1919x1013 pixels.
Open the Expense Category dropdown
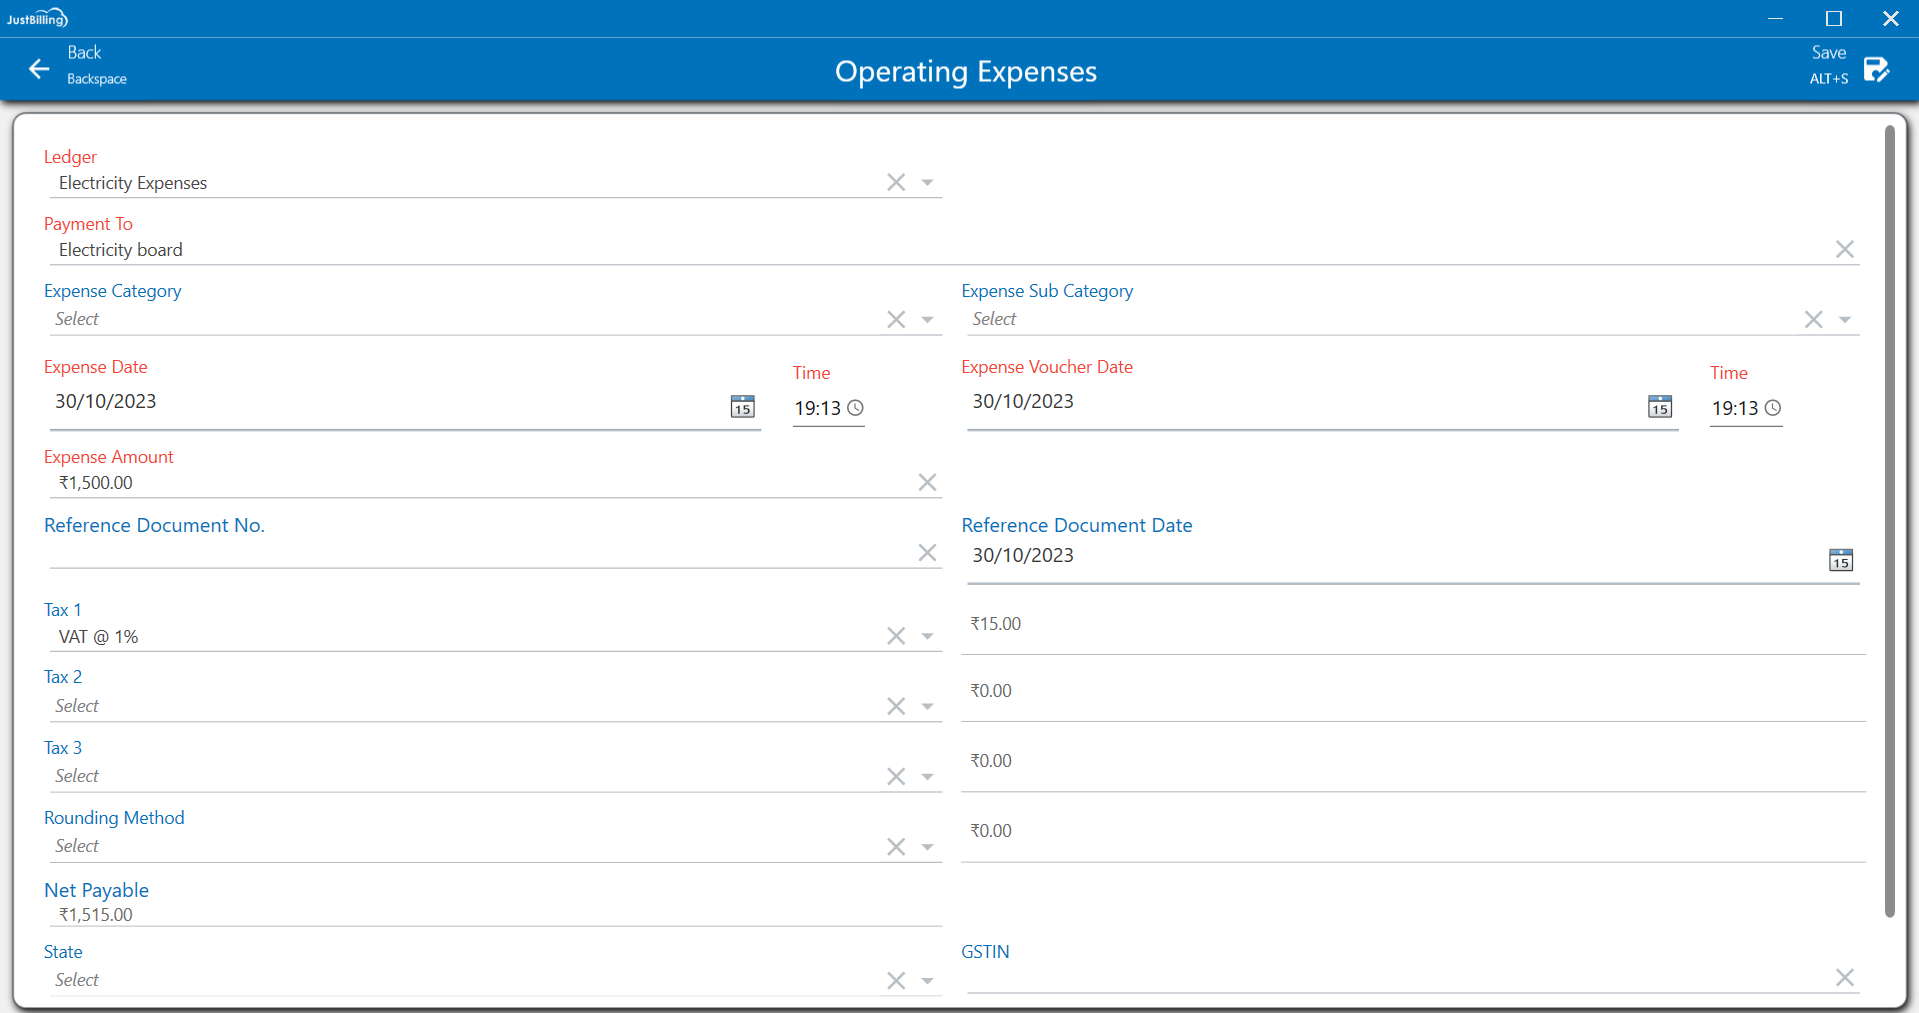(928, 320)
